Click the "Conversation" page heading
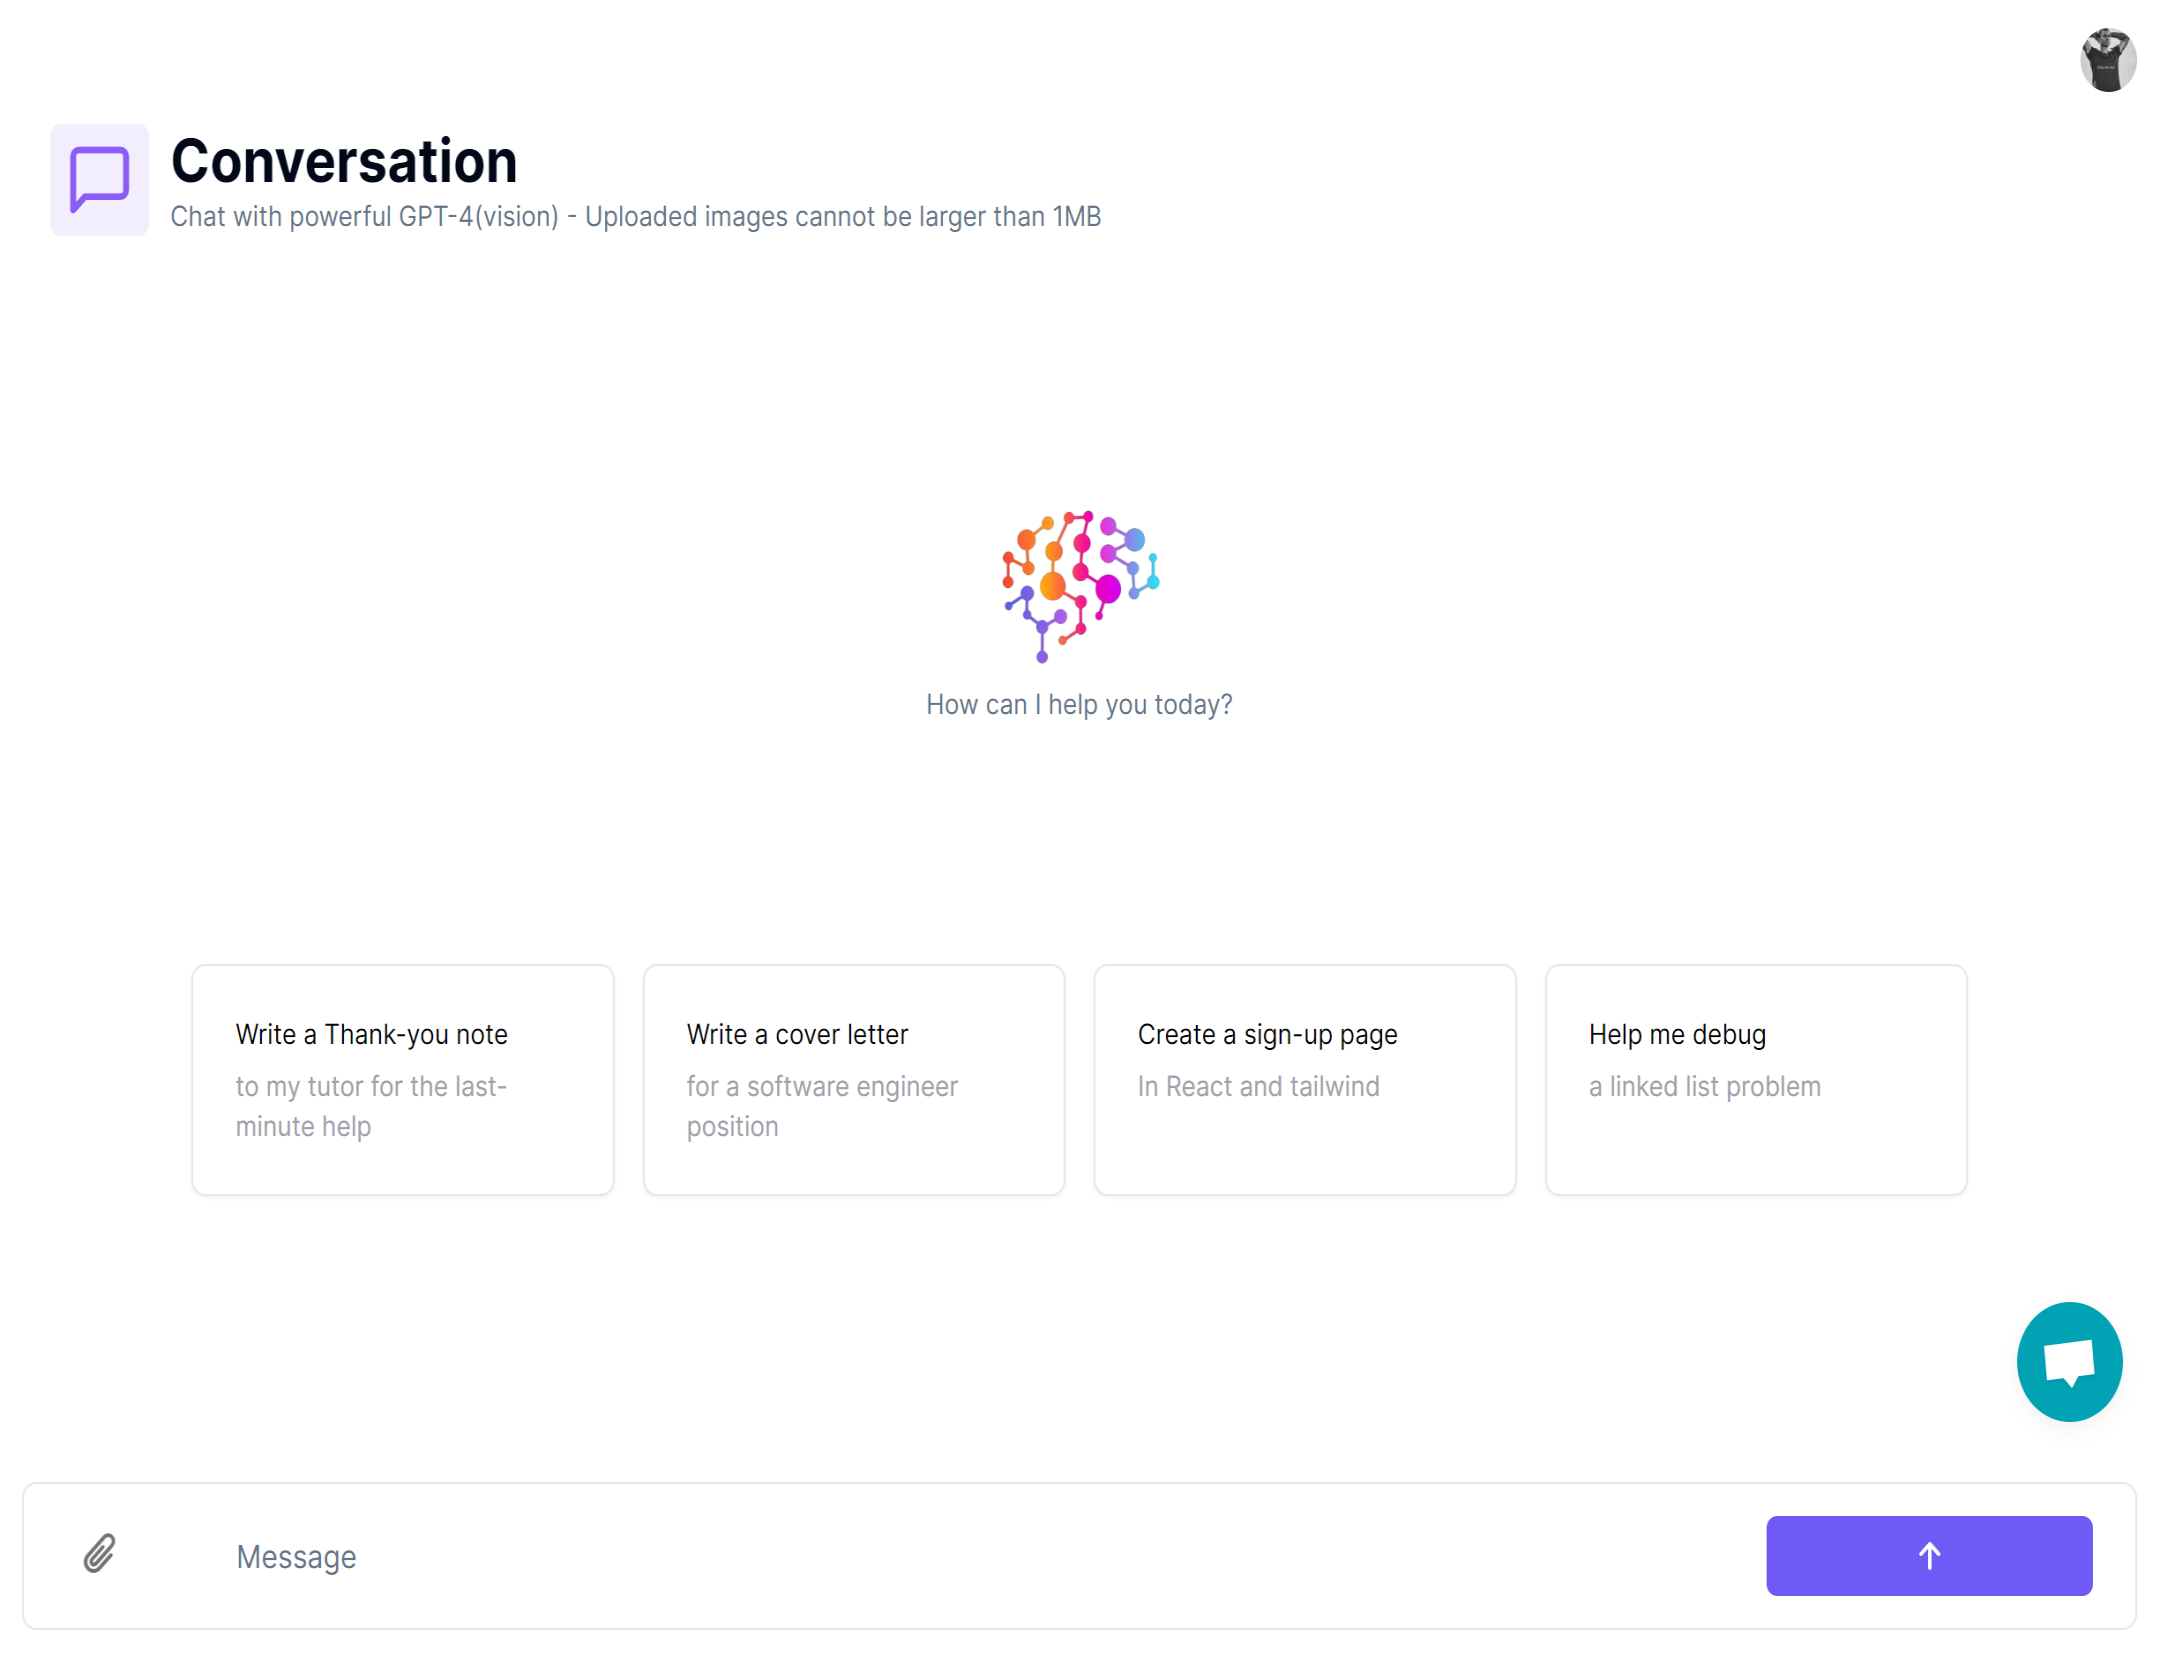 tap(344, 161)
